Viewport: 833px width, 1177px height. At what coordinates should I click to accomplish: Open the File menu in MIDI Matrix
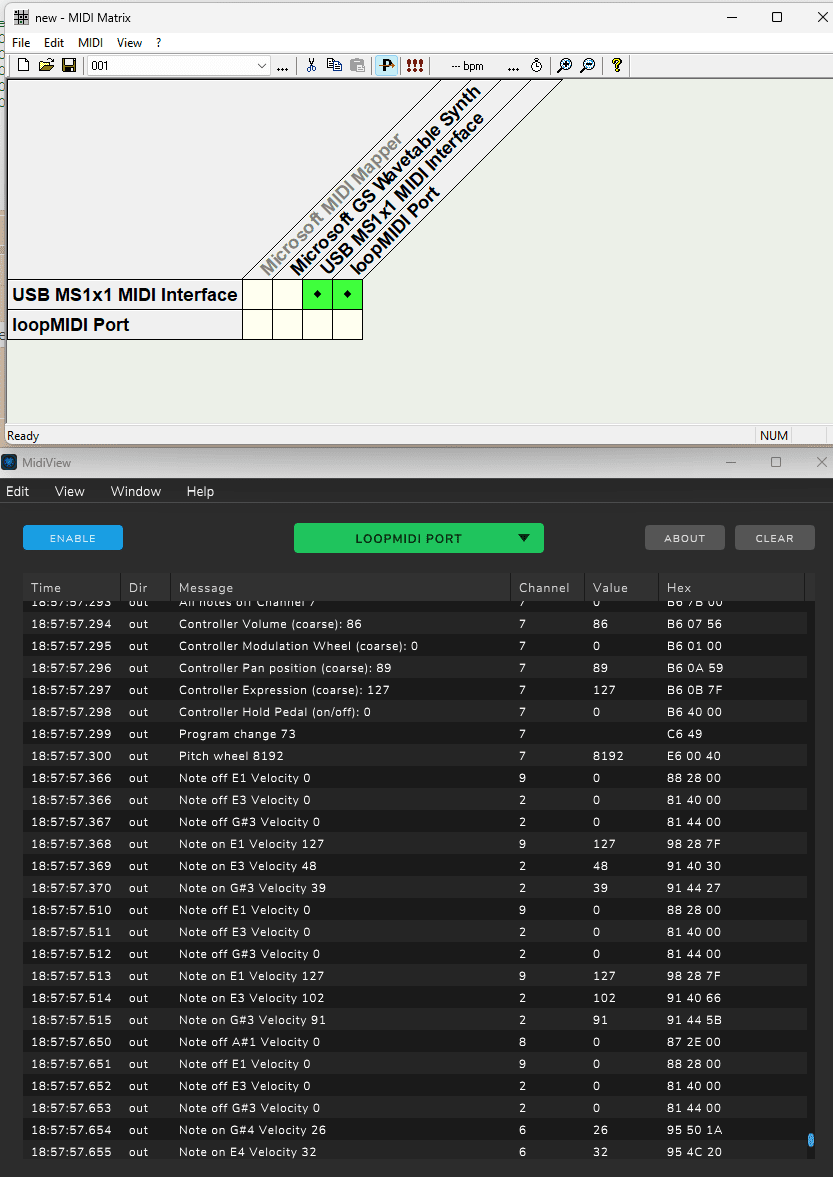coord(21,43)
